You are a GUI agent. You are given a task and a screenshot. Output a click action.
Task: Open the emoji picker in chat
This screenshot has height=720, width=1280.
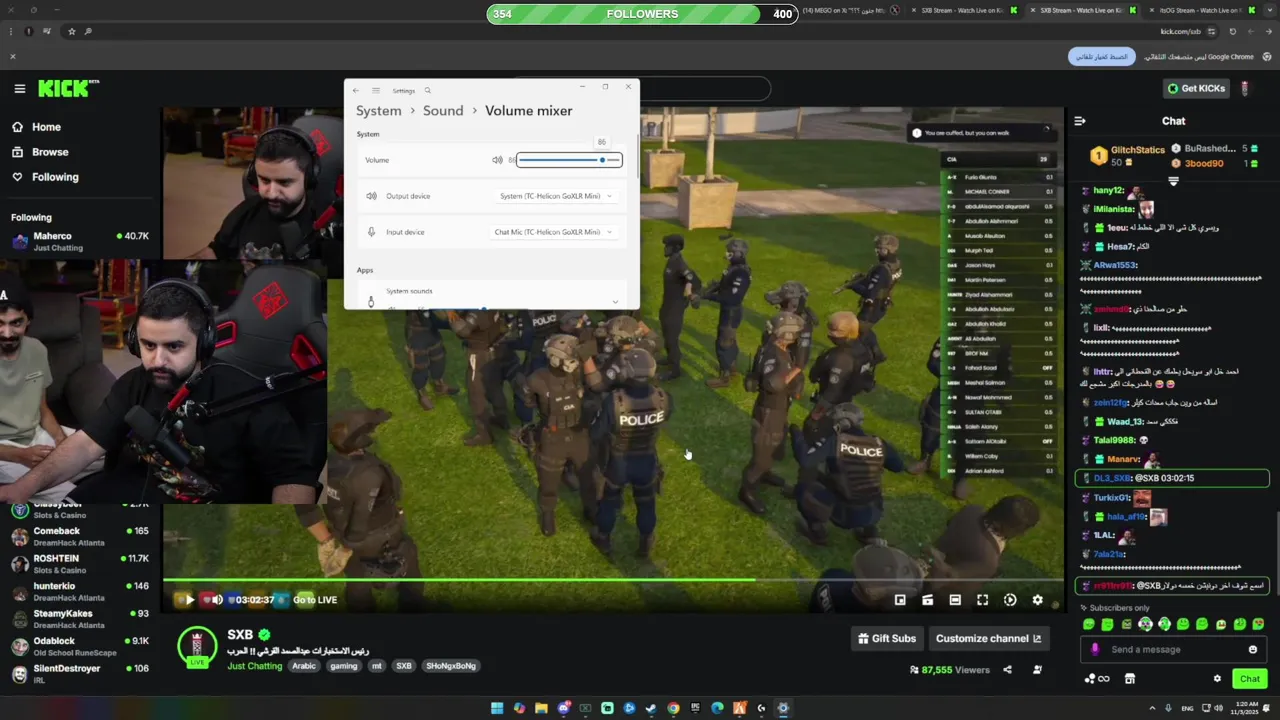click(1252, 650)
